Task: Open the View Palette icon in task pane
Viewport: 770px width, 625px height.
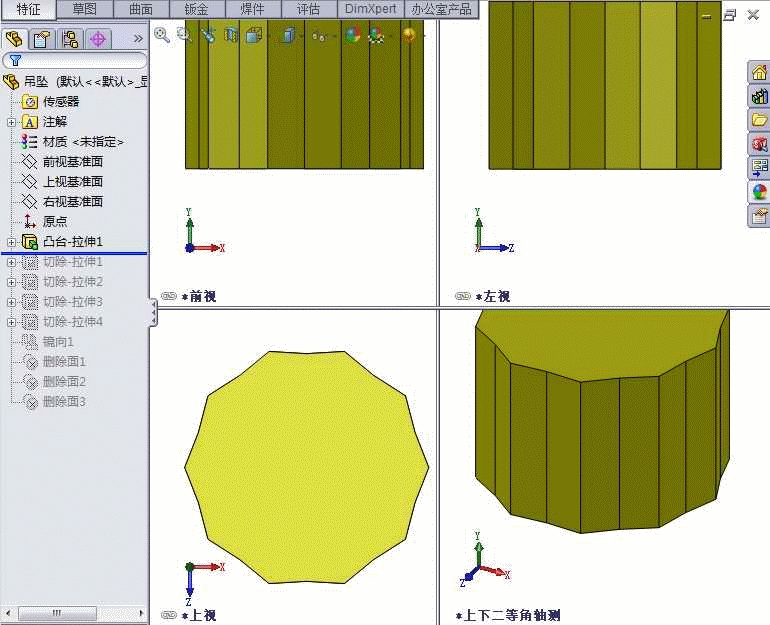Action: (x=759, y=167)
